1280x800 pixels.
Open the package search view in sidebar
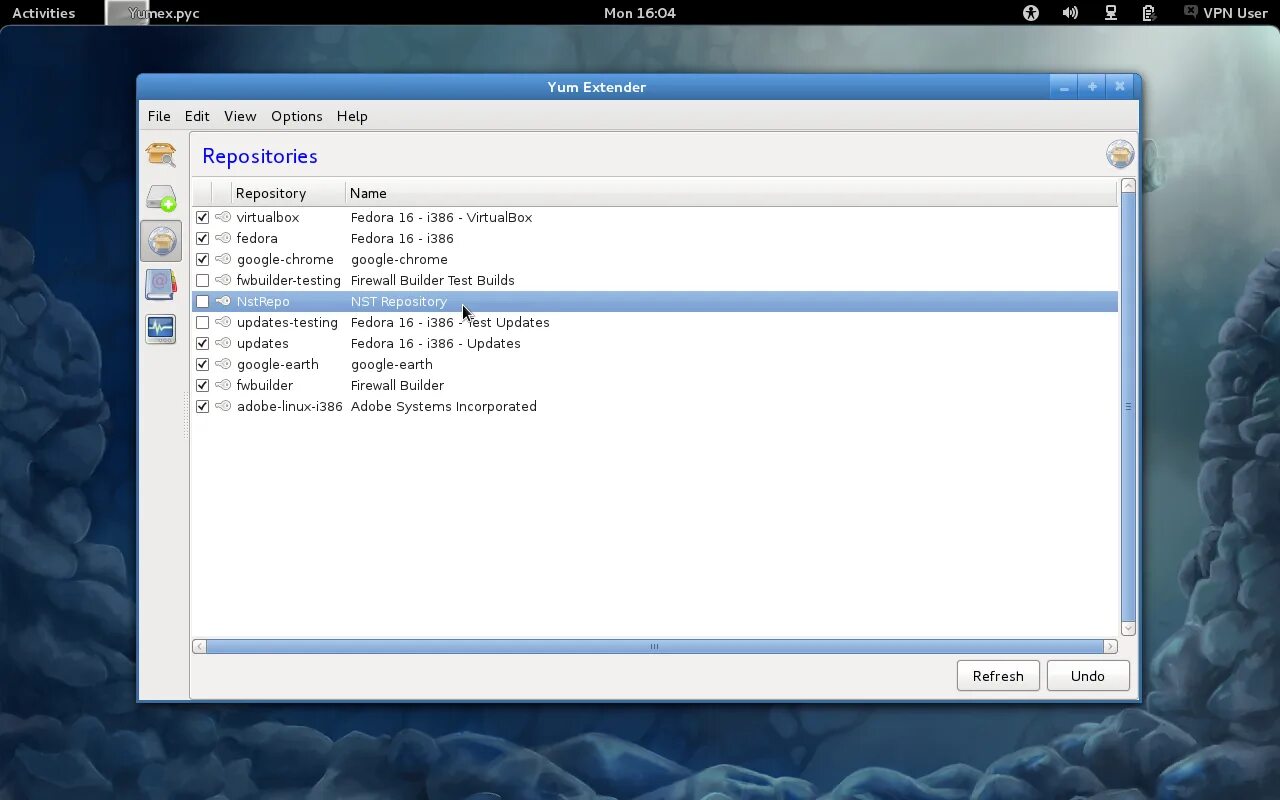161,155
